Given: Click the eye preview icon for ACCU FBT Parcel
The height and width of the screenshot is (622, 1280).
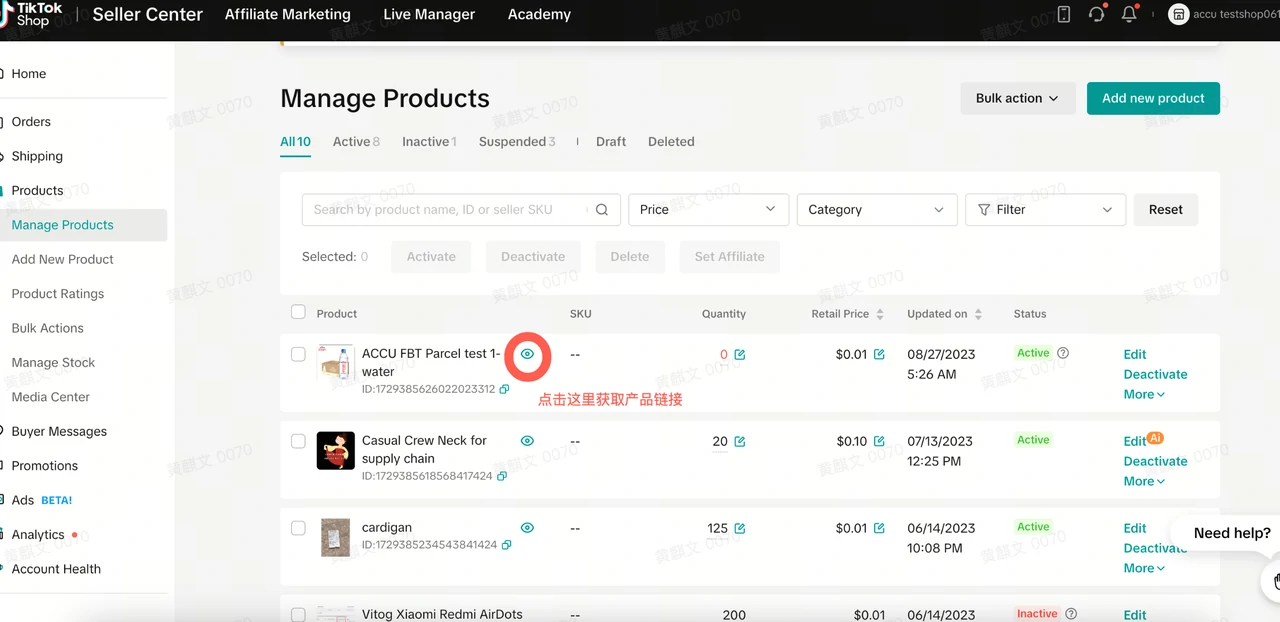Looking at the screenshot, I should [527, 354].
